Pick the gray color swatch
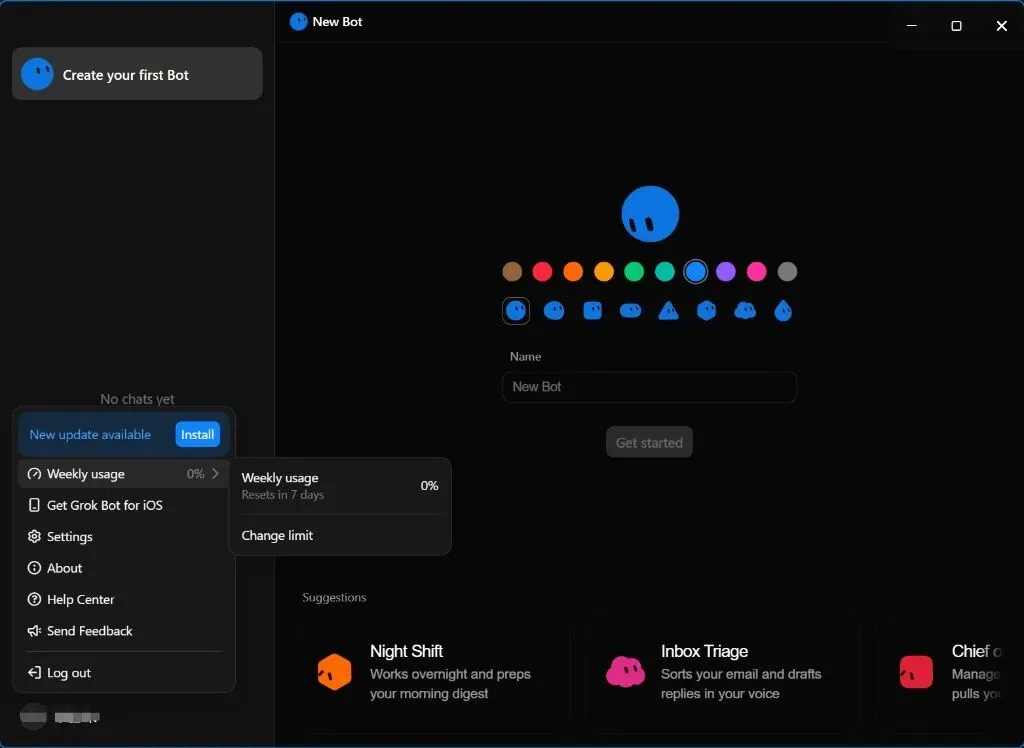Viewport: 1024px width, 748px height. tap(787, 272)
